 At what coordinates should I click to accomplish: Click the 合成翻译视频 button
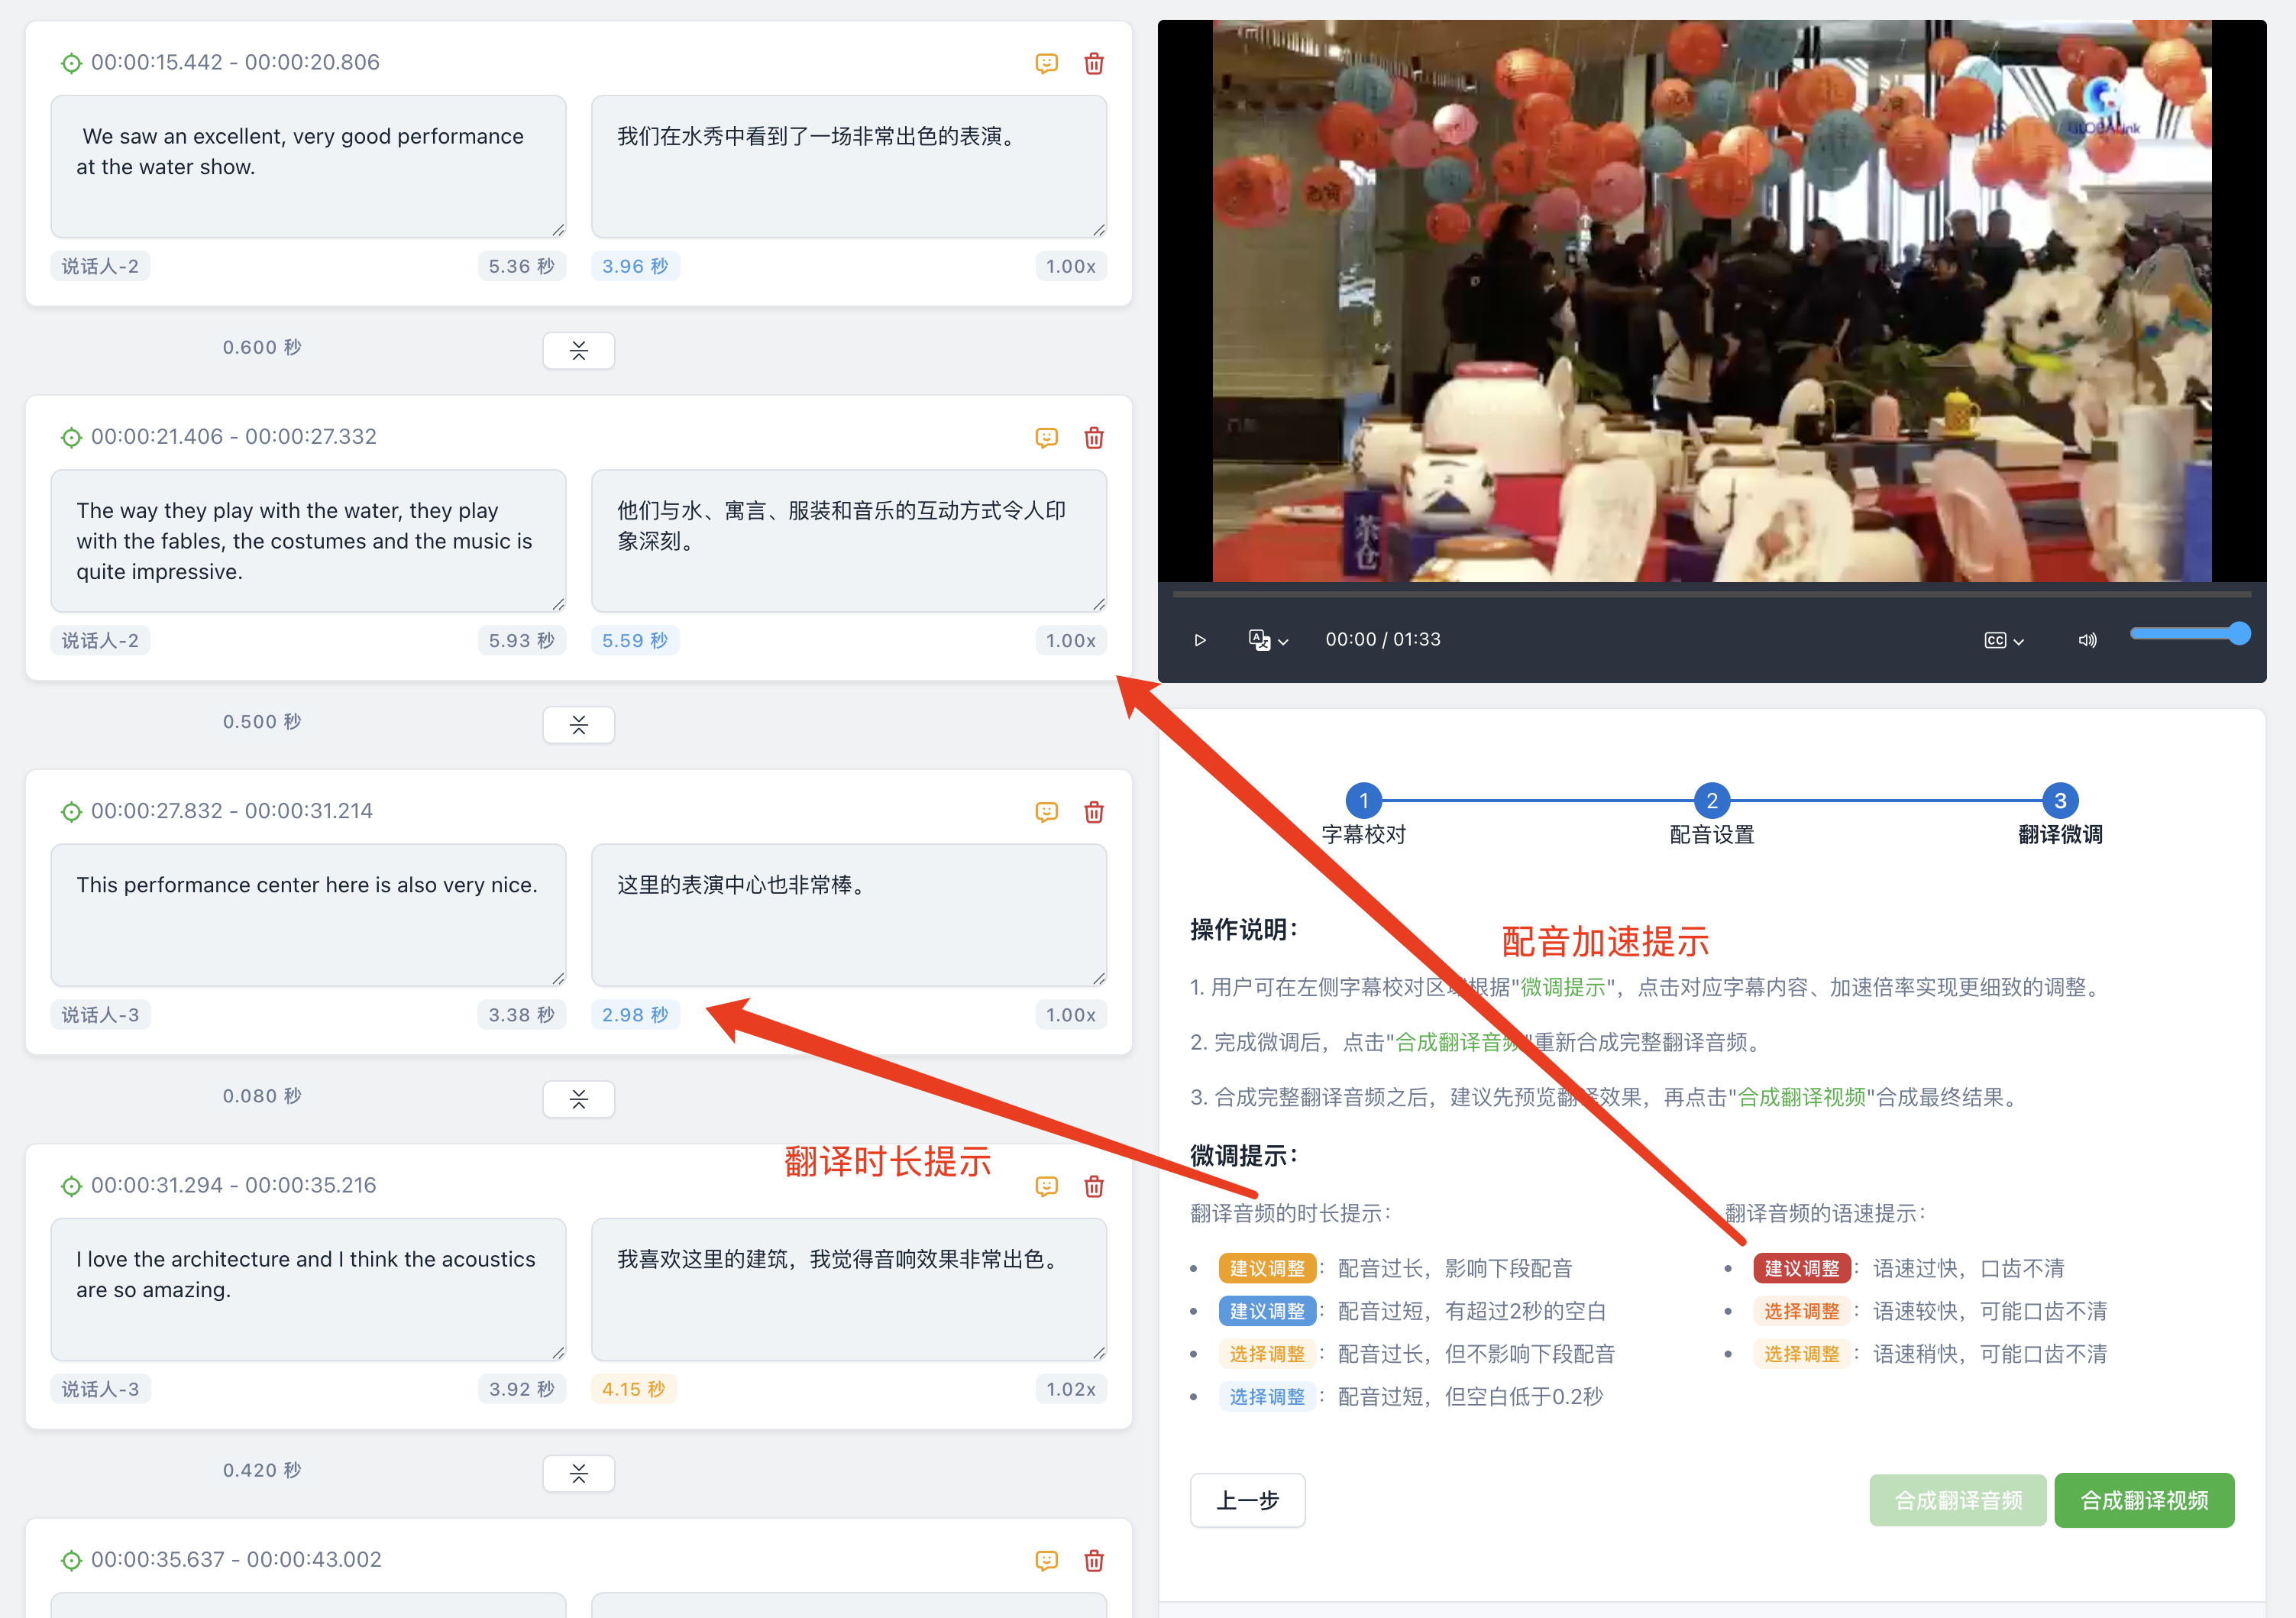pos(2144,1500)
